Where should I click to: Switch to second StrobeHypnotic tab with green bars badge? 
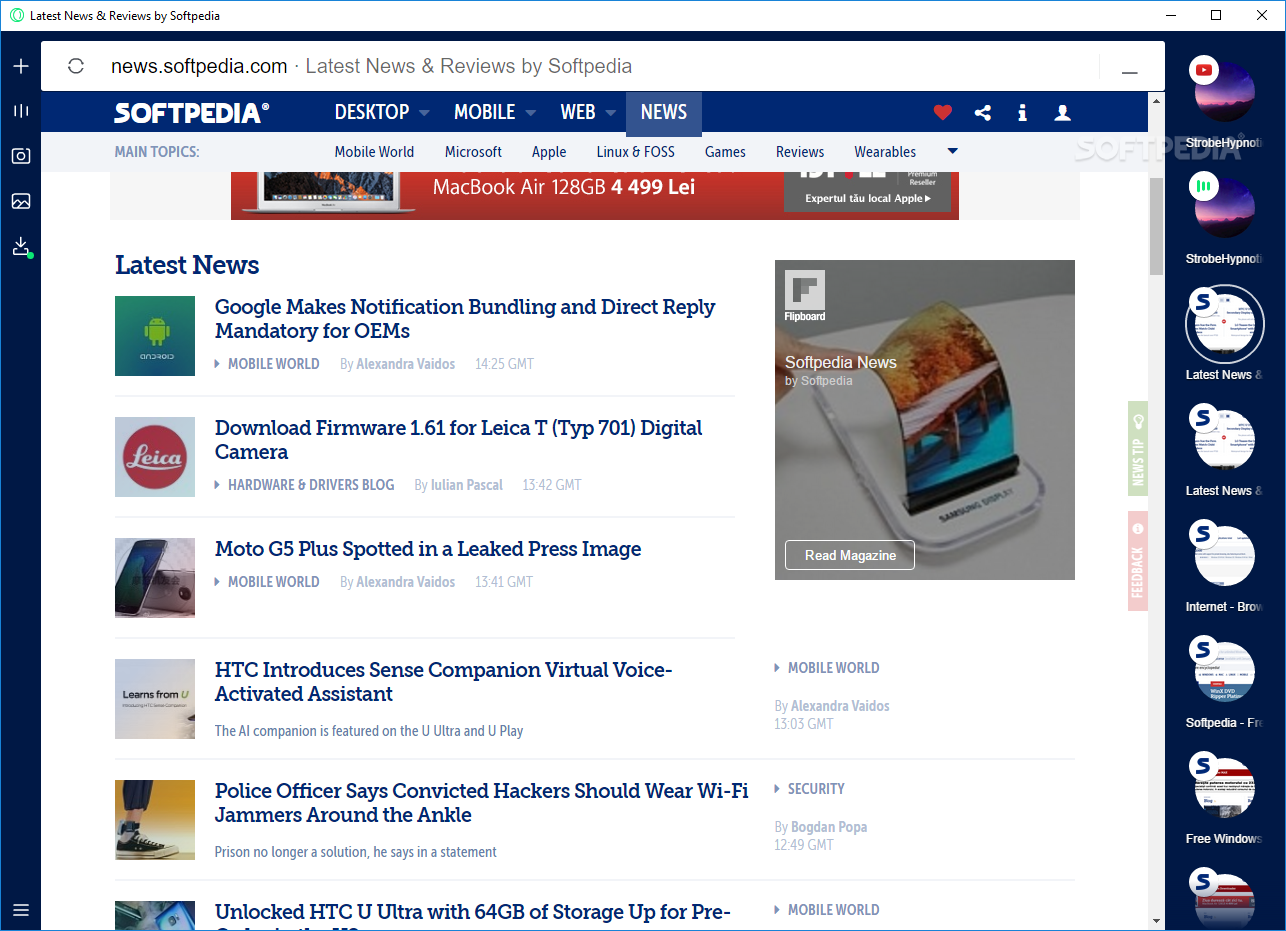(x=1224, y=208)
